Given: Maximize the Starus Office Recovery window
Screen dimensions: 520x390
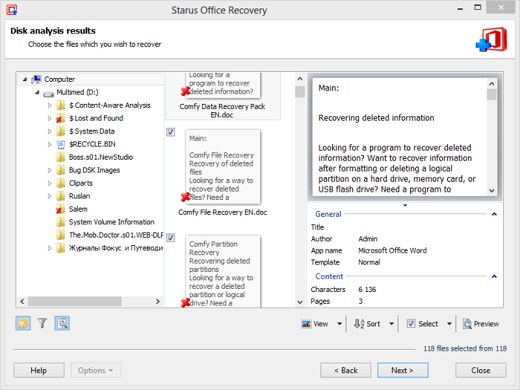Looking at the screenshot, I should 478,7.
